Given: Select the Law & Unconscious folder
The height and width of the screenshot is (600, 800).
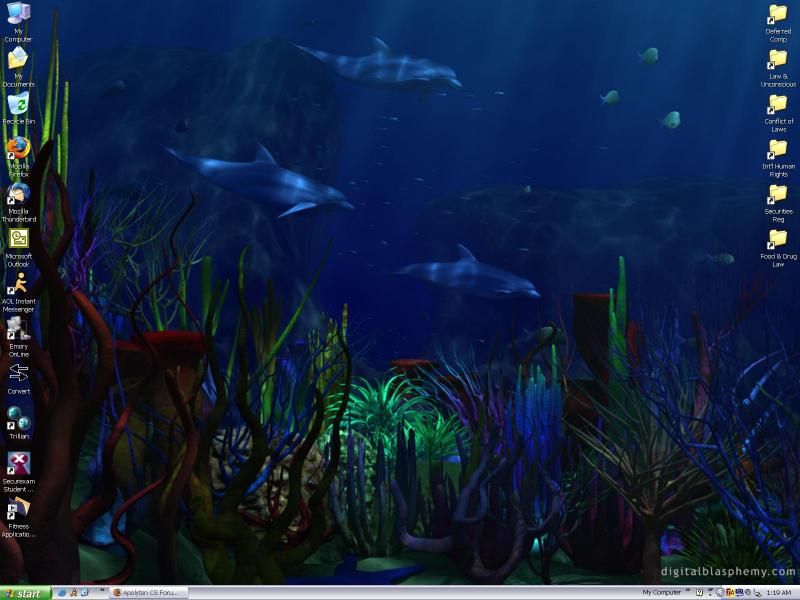Looking at the screenshot, I should click(x=778, y=68).
